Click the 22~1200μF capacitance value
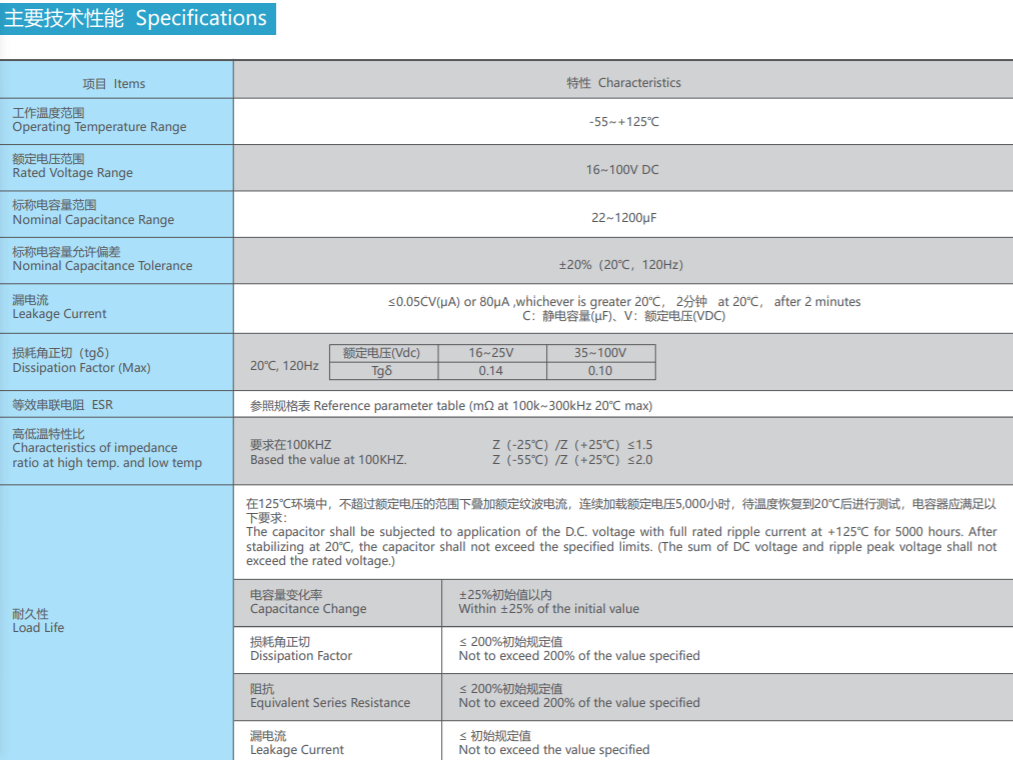The height and width of the screenshot is (760, 1013). 623,217
